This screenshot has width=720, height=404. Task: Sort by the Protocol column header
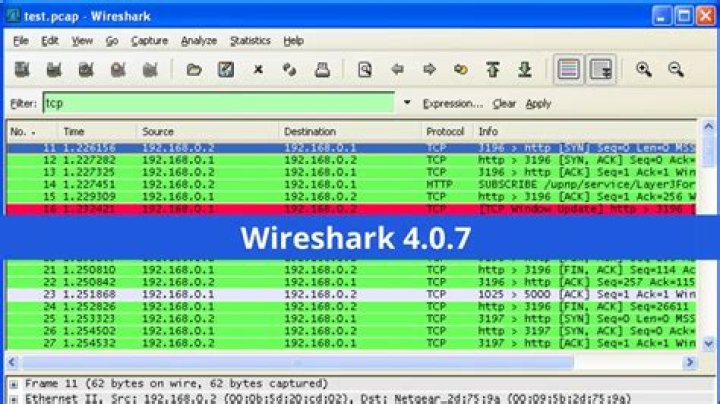pyautogui.click(x=447, y=132)
